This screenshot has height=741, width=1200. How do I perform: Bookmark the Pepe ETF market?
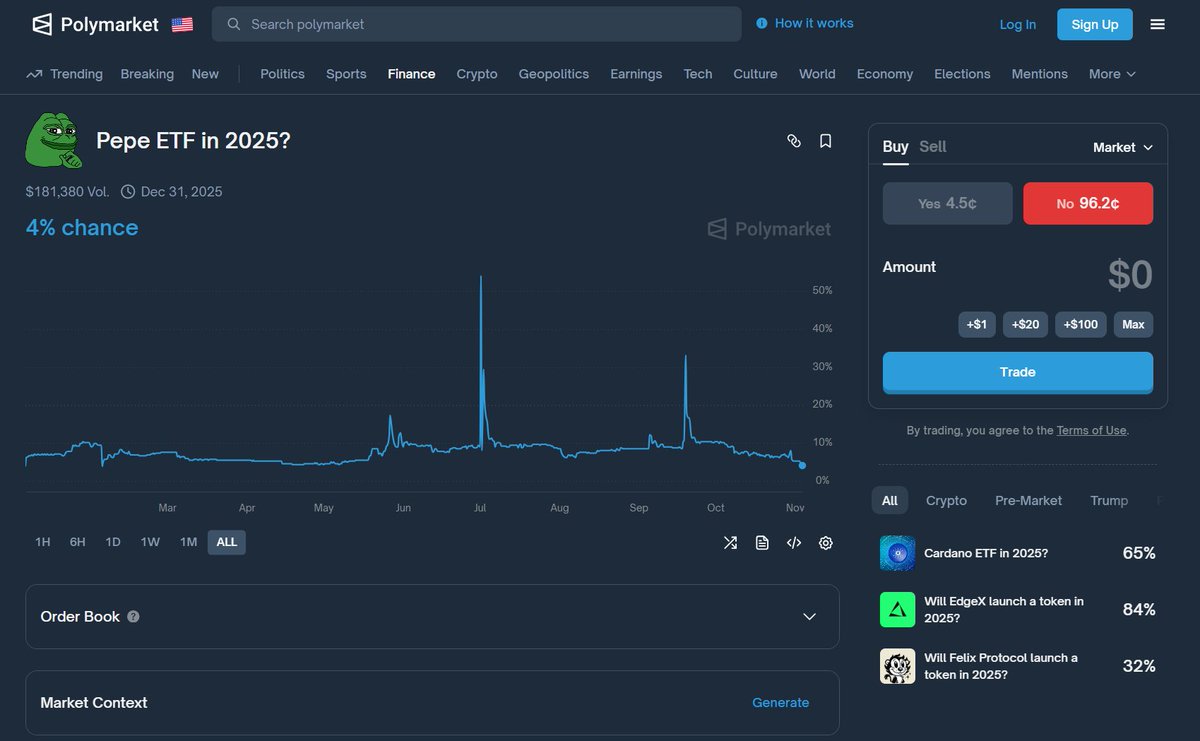(825, 141)
